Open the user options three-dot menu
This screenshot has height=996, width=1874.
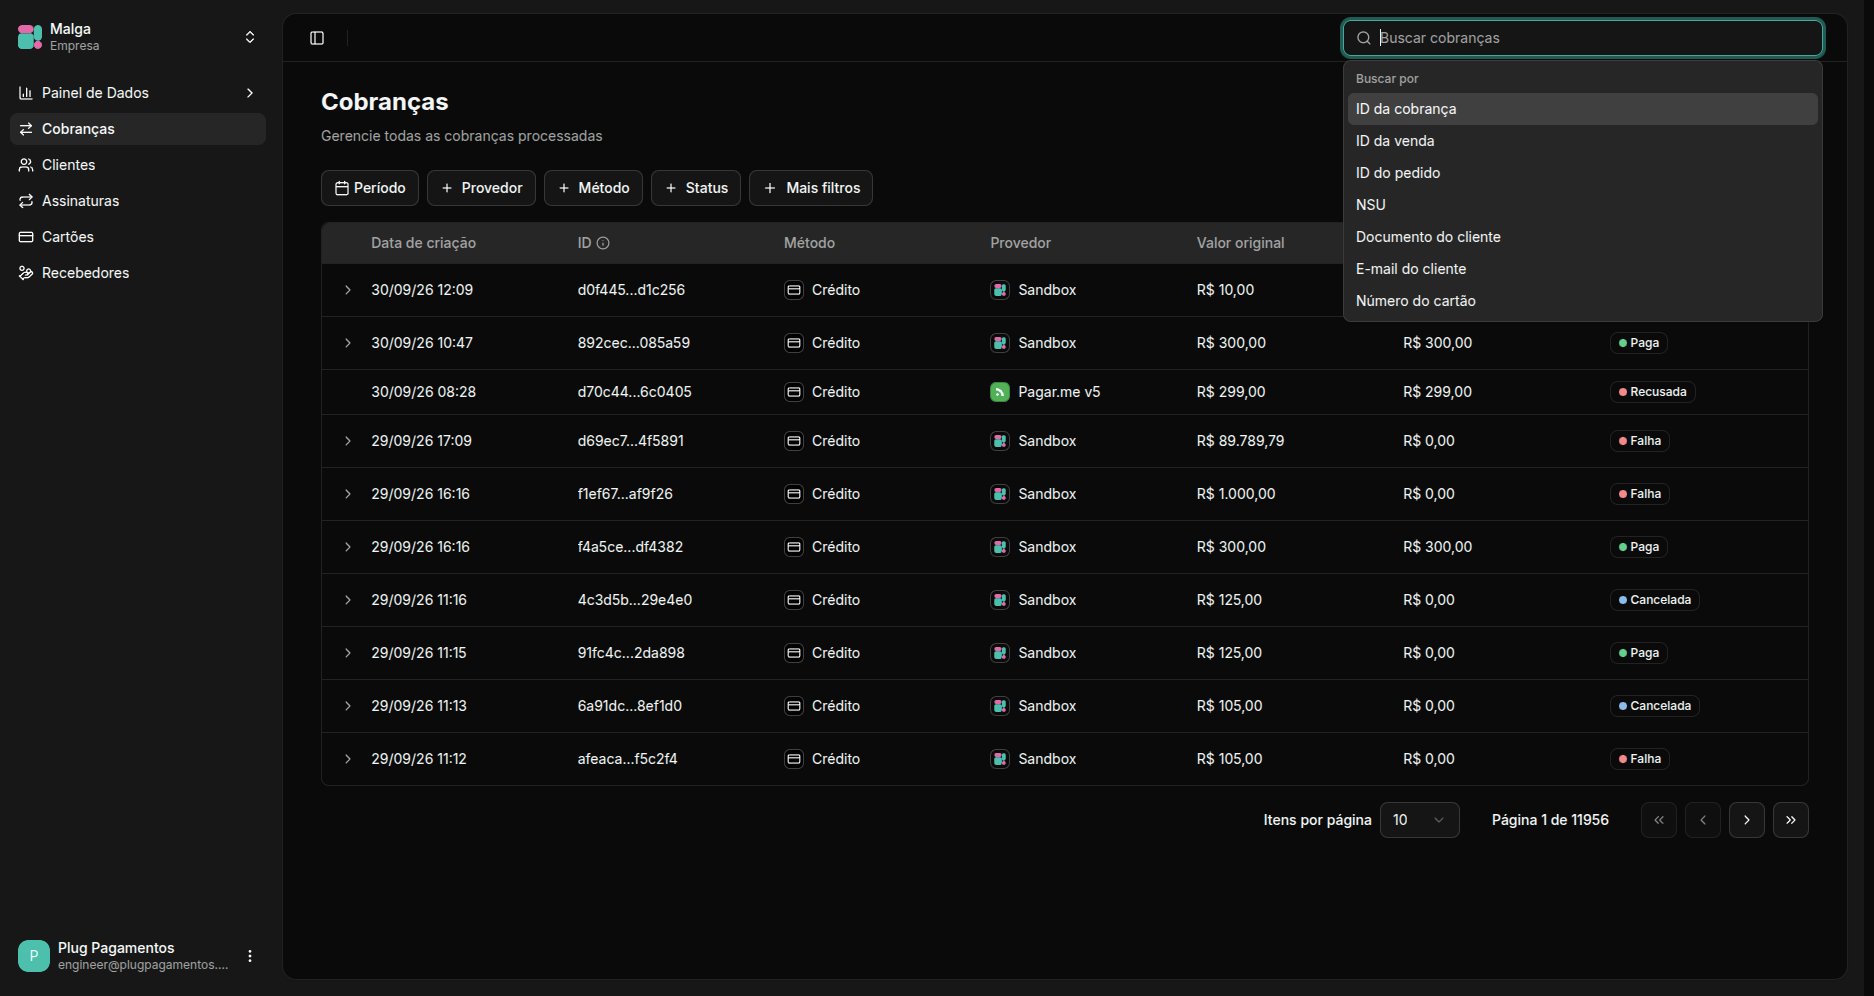point(250,956)
